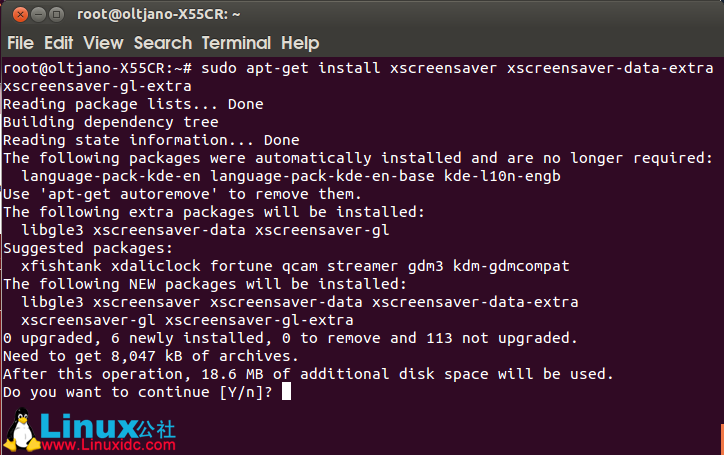724x455 pixels.
Task: Open the View menu
Action: pos(103,43)
